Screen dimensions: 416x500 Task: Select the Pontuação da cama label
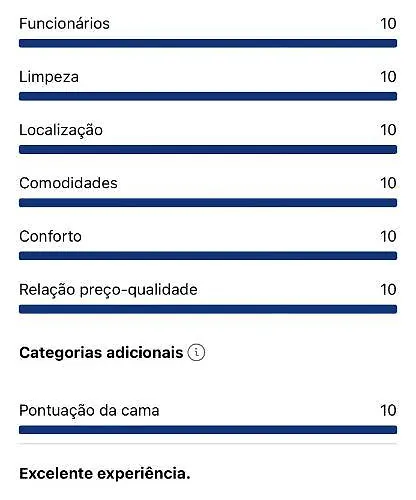[89, 410]
